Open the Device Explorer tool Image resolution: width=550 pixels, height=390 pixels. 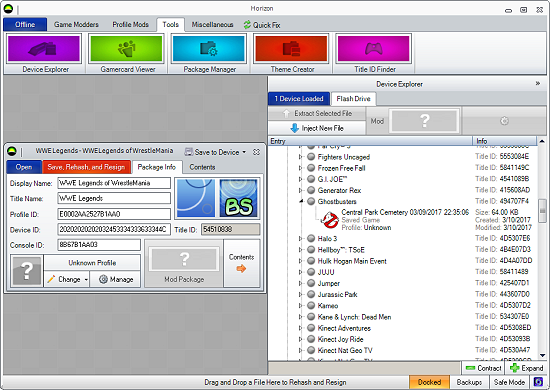coord(44,53)
